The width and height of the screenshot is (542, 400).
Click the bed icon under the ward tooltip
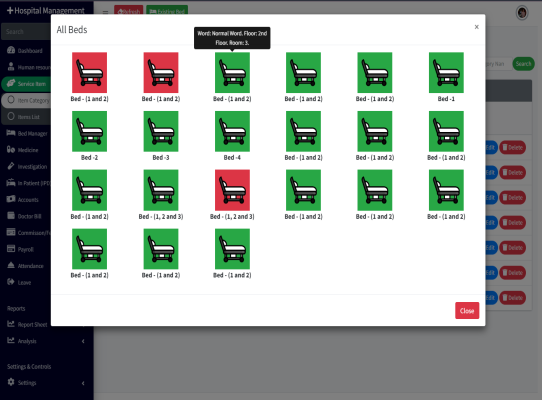232,73
